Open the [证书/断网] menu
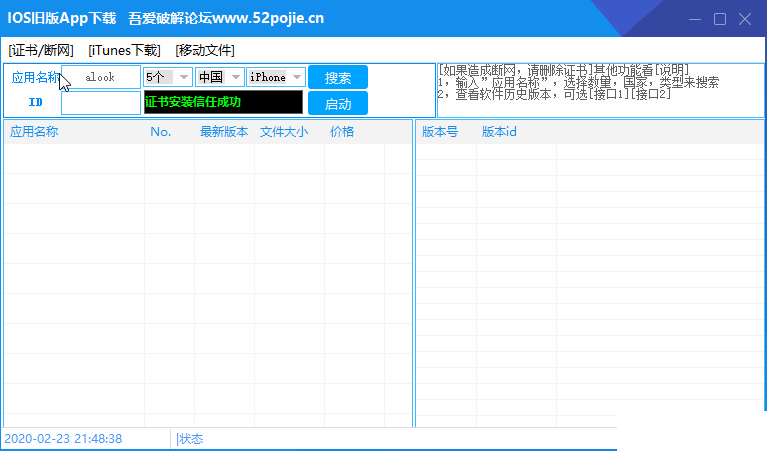767x451 pixels. 41,50
